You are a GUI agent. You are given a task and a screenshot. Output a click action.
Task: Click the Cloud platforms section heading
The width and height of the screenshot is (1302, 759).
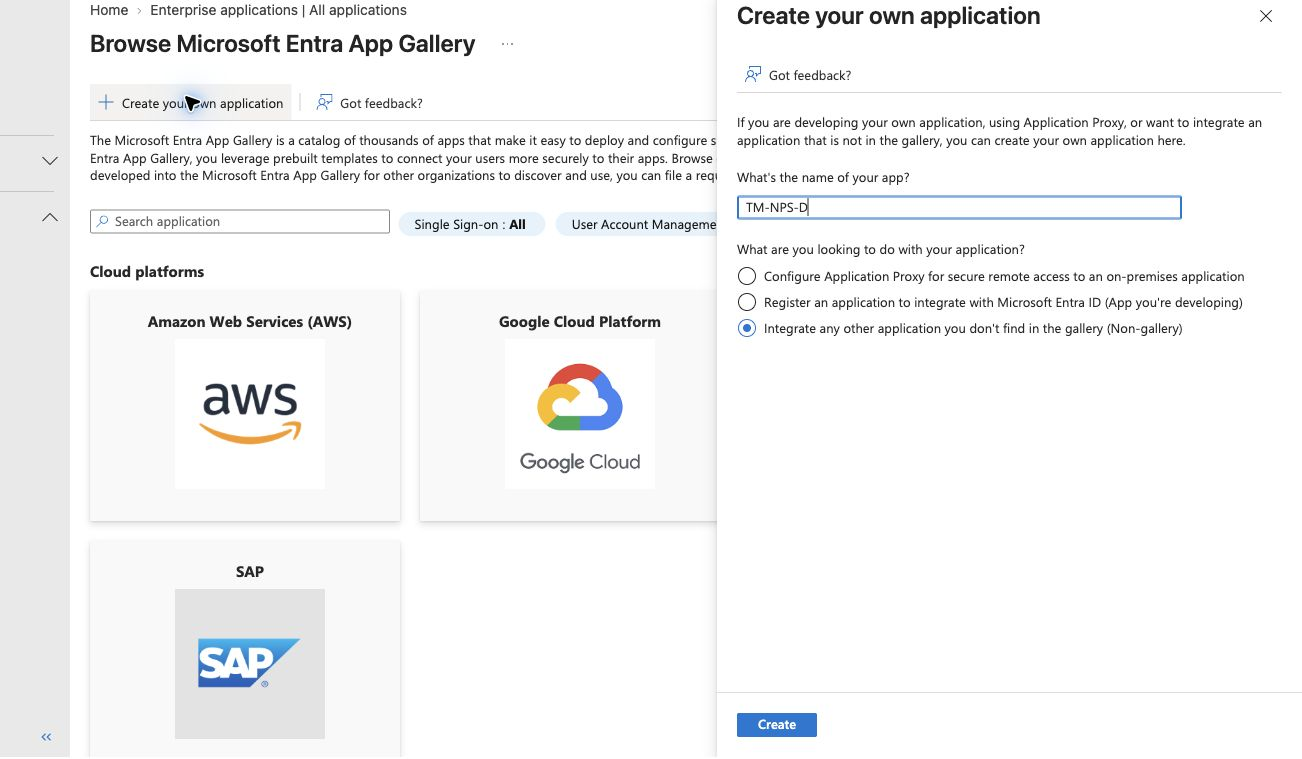click(x=147, y=272)
